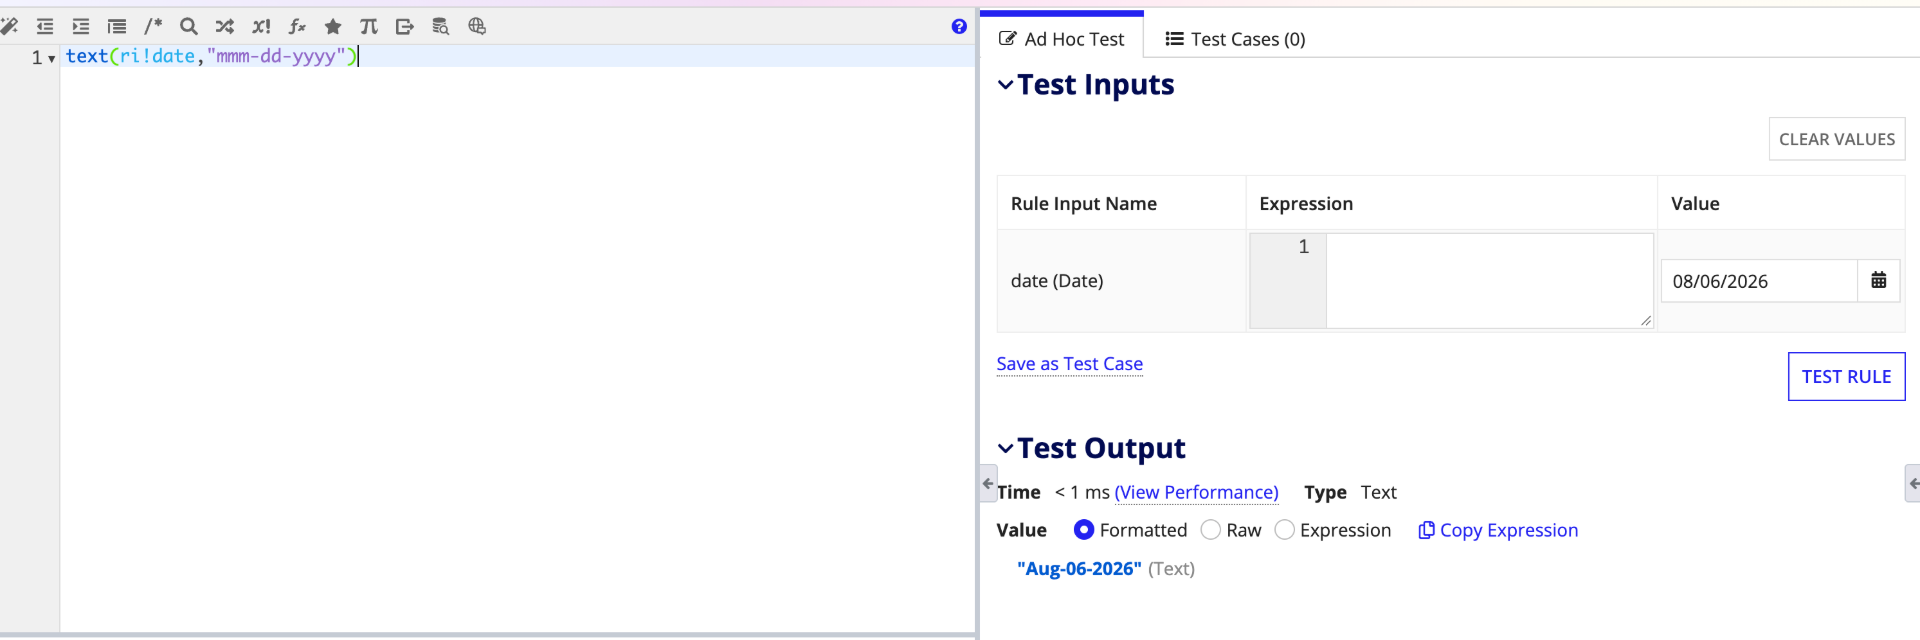Viewport: 1920px width, 640px height.
Task: Run the TEST RULE button
Action: pyautogui.click(x=1846, y=376)
